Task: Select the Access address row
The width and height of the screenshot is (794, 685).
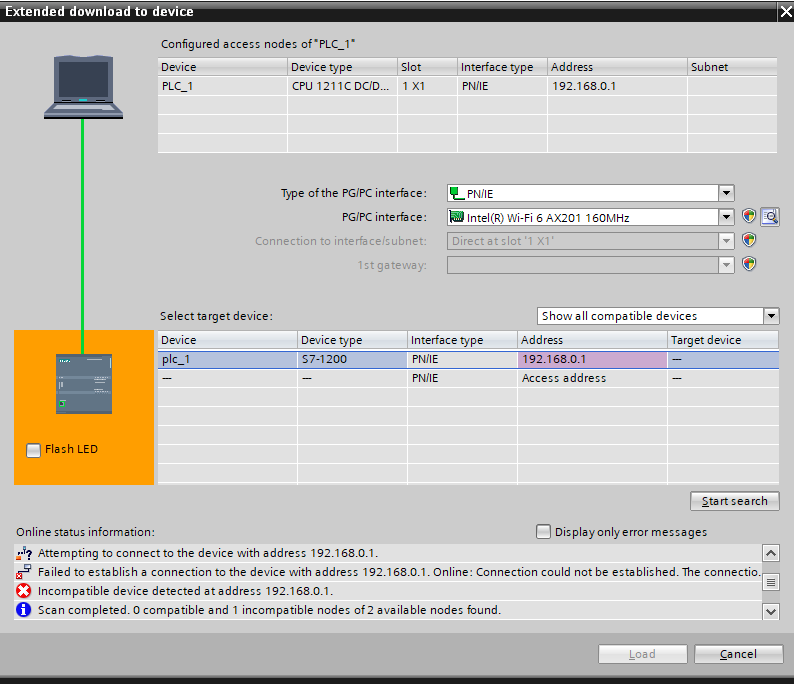Action: click(468, 378)
